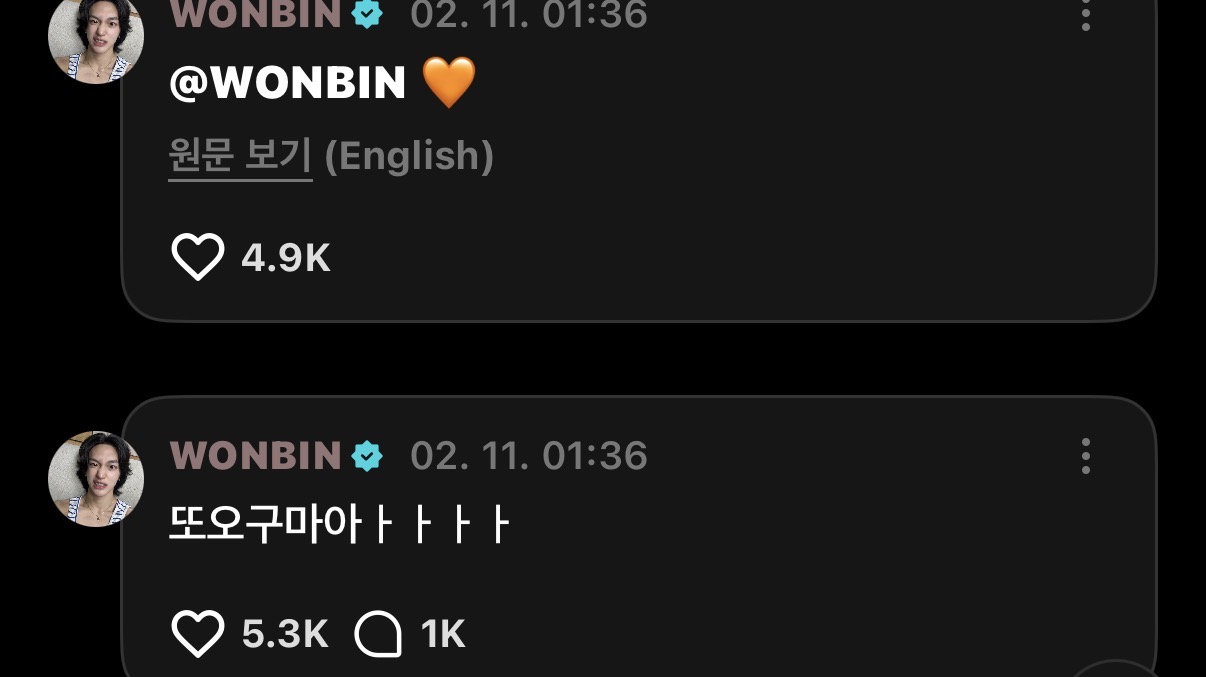Tap the 4.9K like count
The image size is (1206, 677).
[286, 259]
